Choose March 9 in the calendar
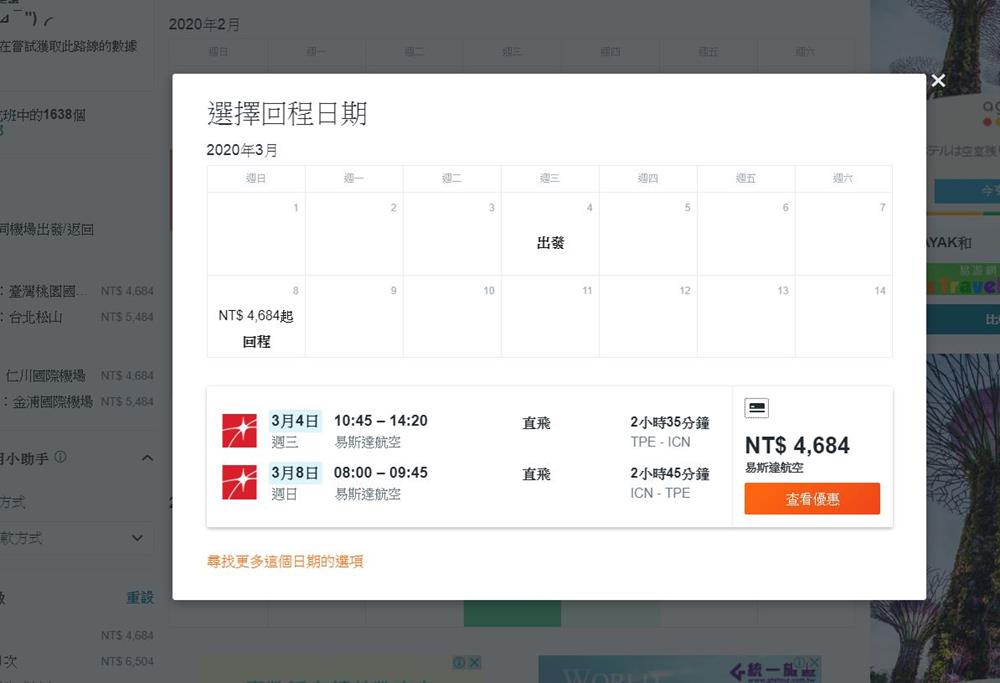Viewport: 1000px width, 683px height. pyautogui.click(x=354, y=316)
